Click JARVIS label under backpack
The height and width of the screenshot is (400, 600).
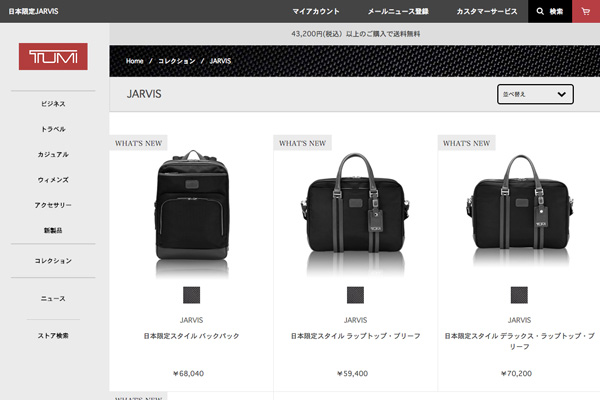(x=191, y=320)
